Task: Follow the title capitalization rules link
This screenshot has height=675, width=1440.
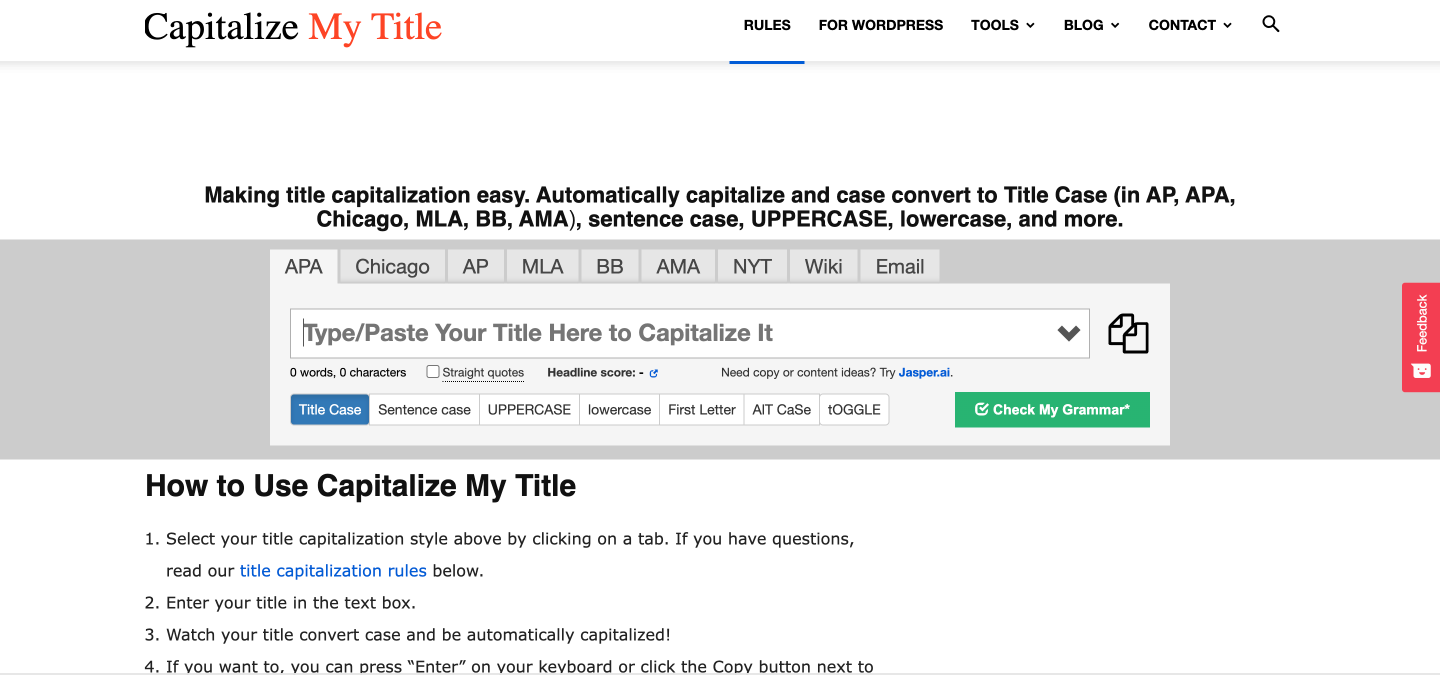Action: [333, 571]
